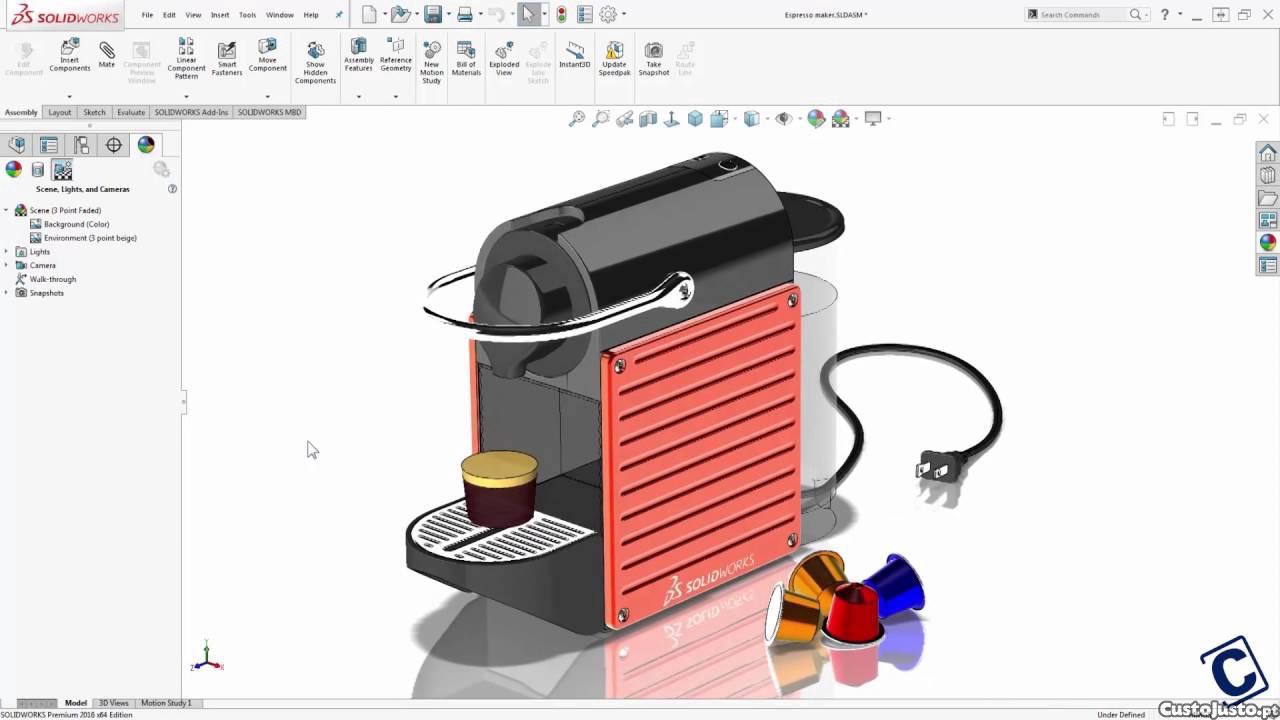Create an Exploded View
Image resolution: width=1280 pixels, height=720 pixels.
(x=504, y=58)
